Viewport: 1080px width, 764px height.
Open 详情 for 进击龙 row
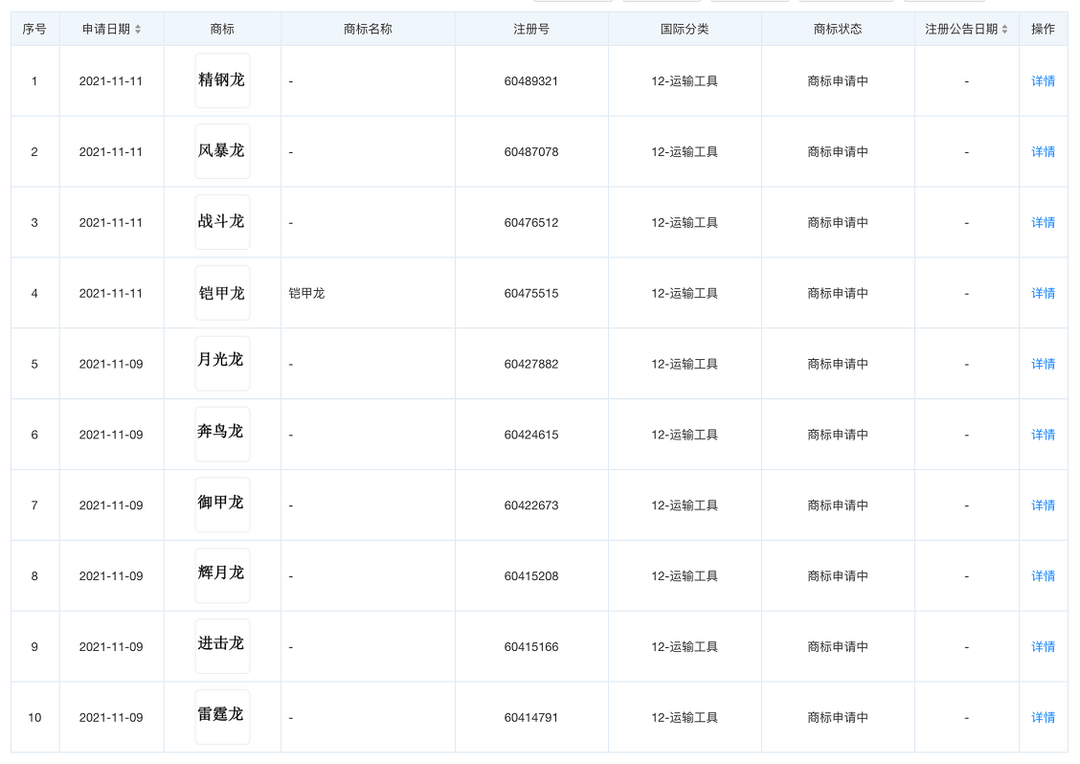click(x=1043, y=647)
